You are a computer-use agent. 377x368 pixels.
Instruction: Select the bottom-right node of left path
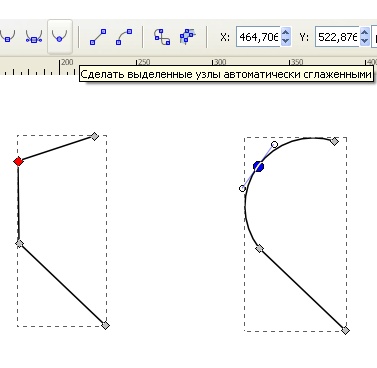click(105, 325)
